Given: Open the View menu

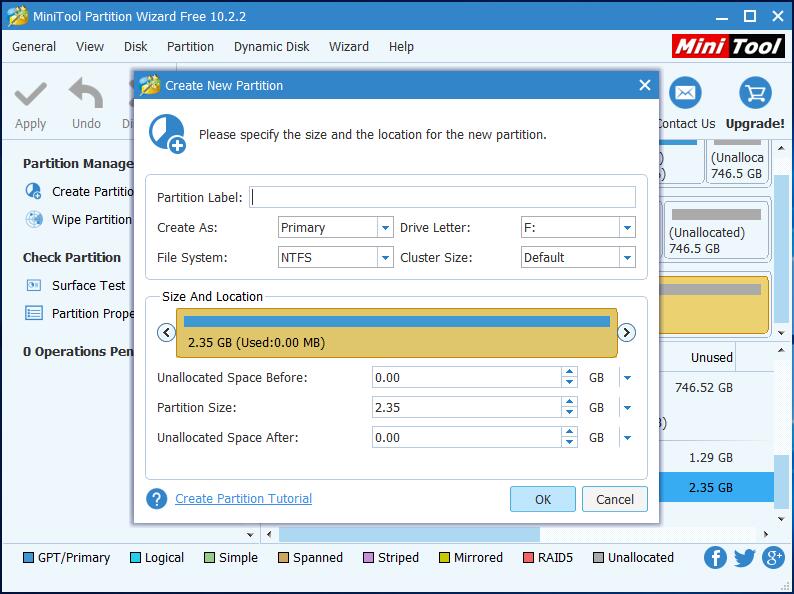Looking at the screenshot, I should 90,47.
